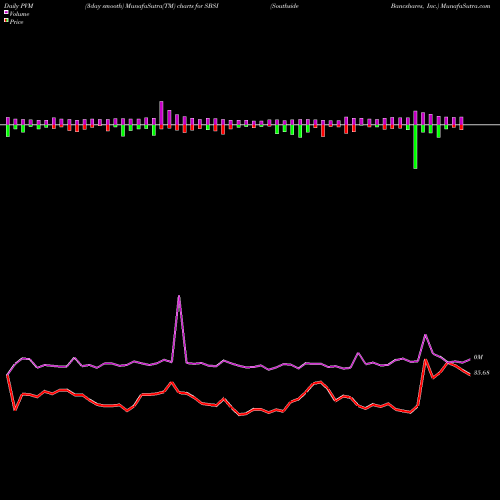Viewport: 500px width, 500px height.
Task: Click the purple Volume legend swatch
Action: coord(6,13)
